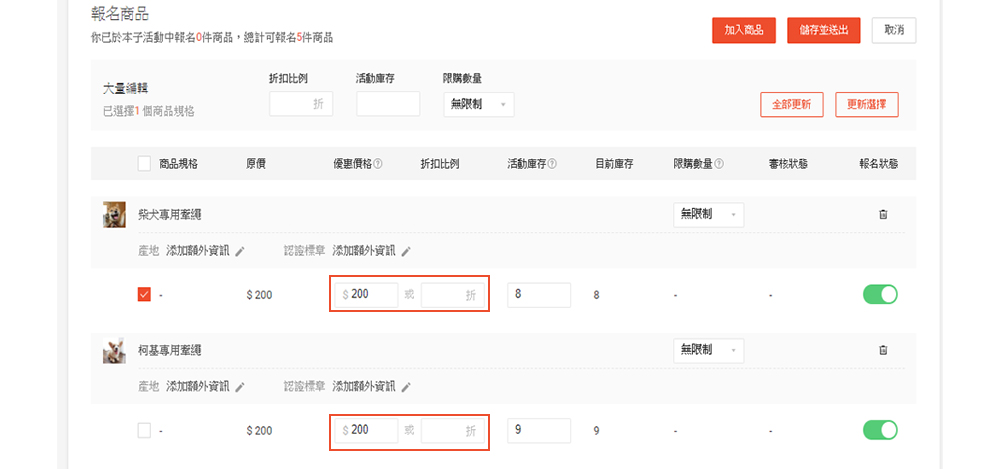Open 限購數量 dropdown for 柯基專用牽繩
This screenshot has height=469, width=1000.
[709, 350]
